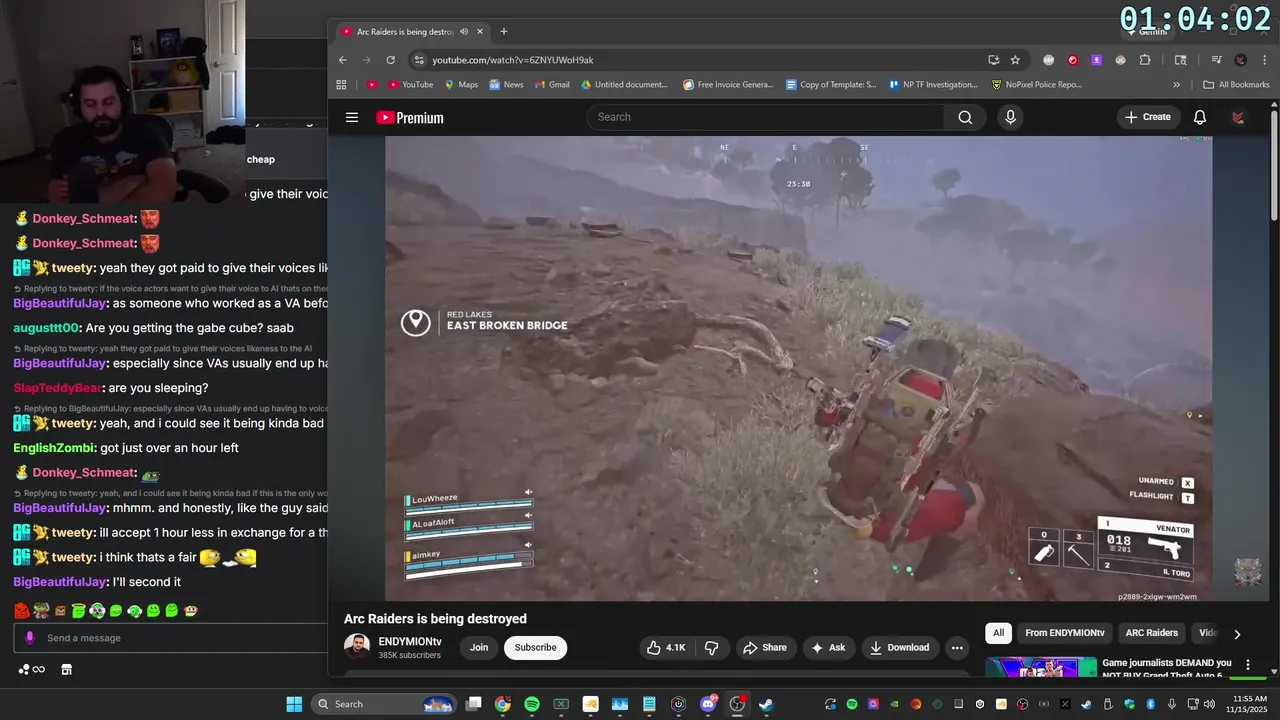Viewport: 1280px width, 720px height.
Task: Open Chrome apps grid shortcut
Action: point(341,85)
